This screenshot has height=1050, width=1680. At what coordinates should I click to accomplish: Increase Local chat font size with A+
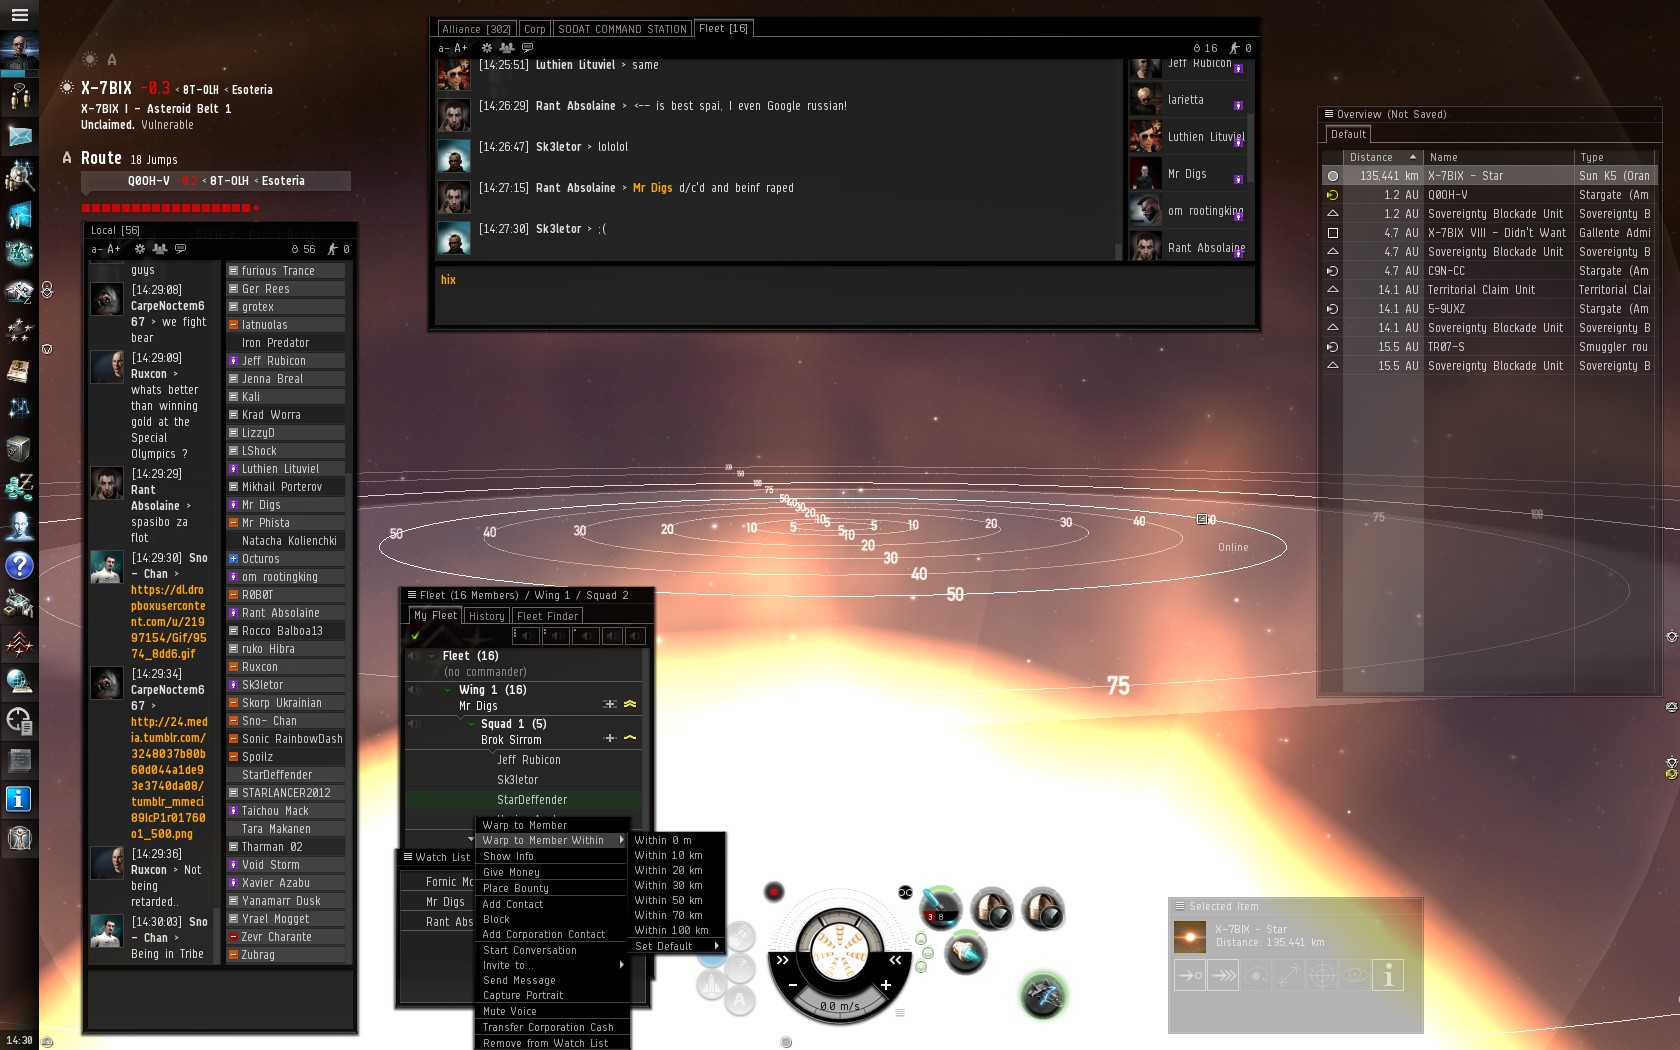pos(114,249)
